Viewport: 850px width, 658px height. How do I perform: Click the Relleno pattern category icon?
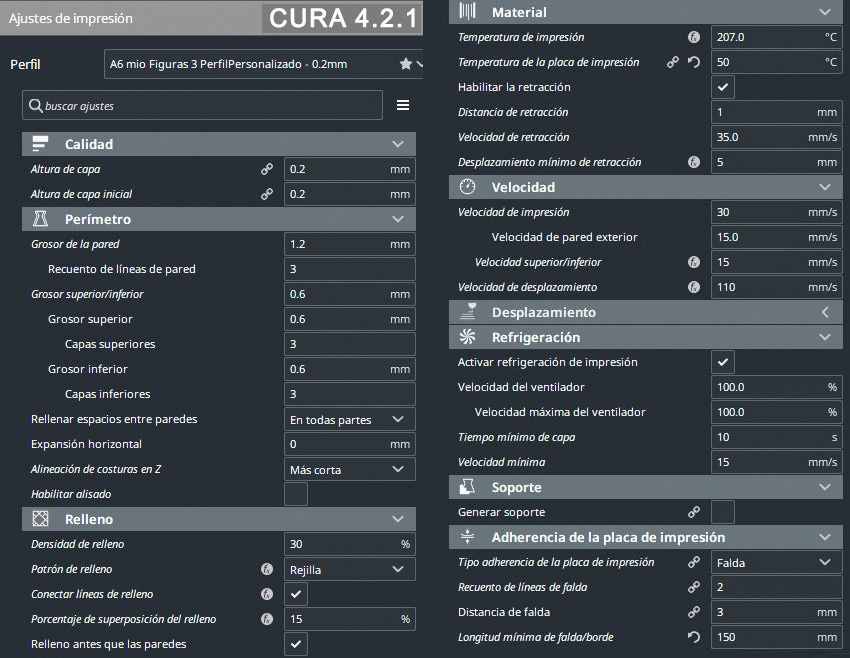40,519
